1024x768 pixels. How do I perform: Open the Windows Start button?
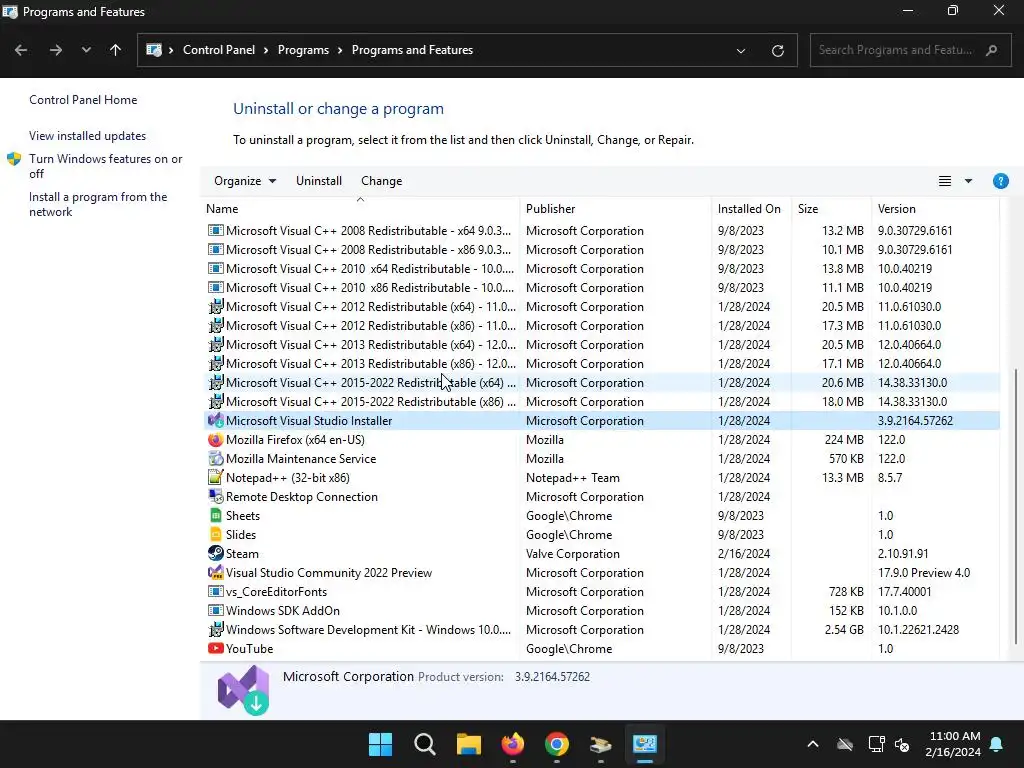[x=380, y=744]
